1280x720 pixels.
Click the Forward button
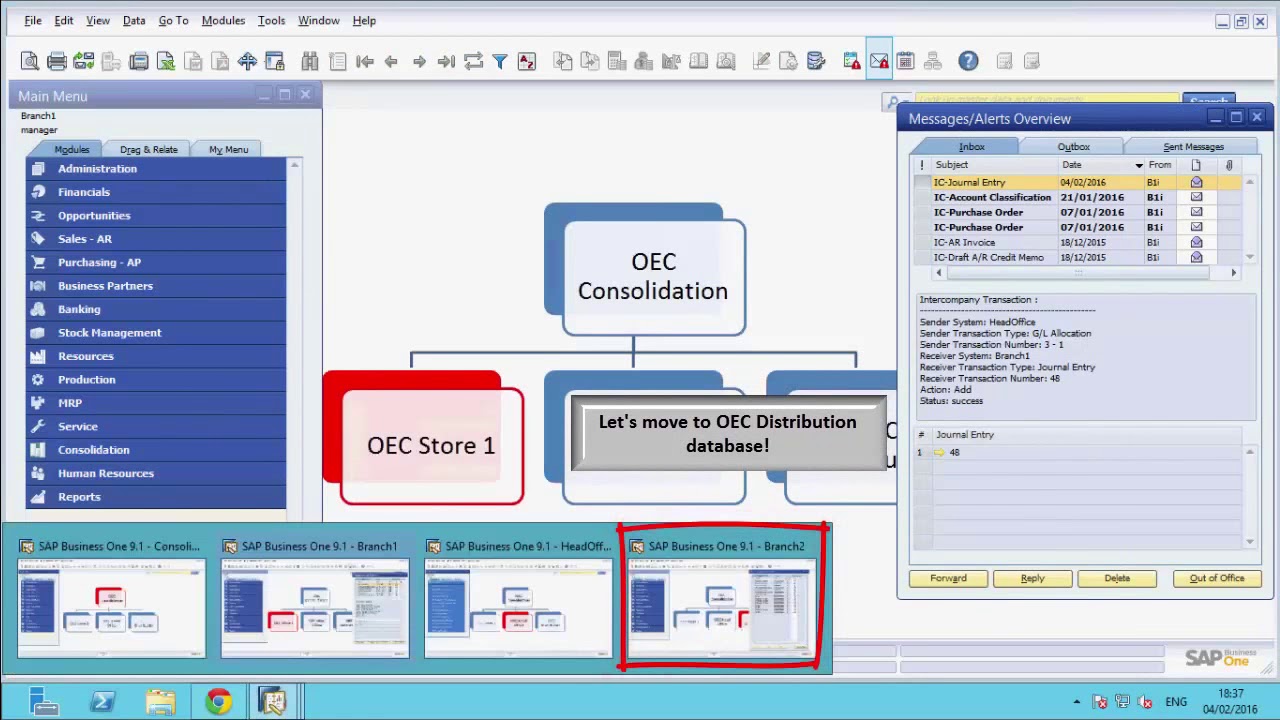948,578
